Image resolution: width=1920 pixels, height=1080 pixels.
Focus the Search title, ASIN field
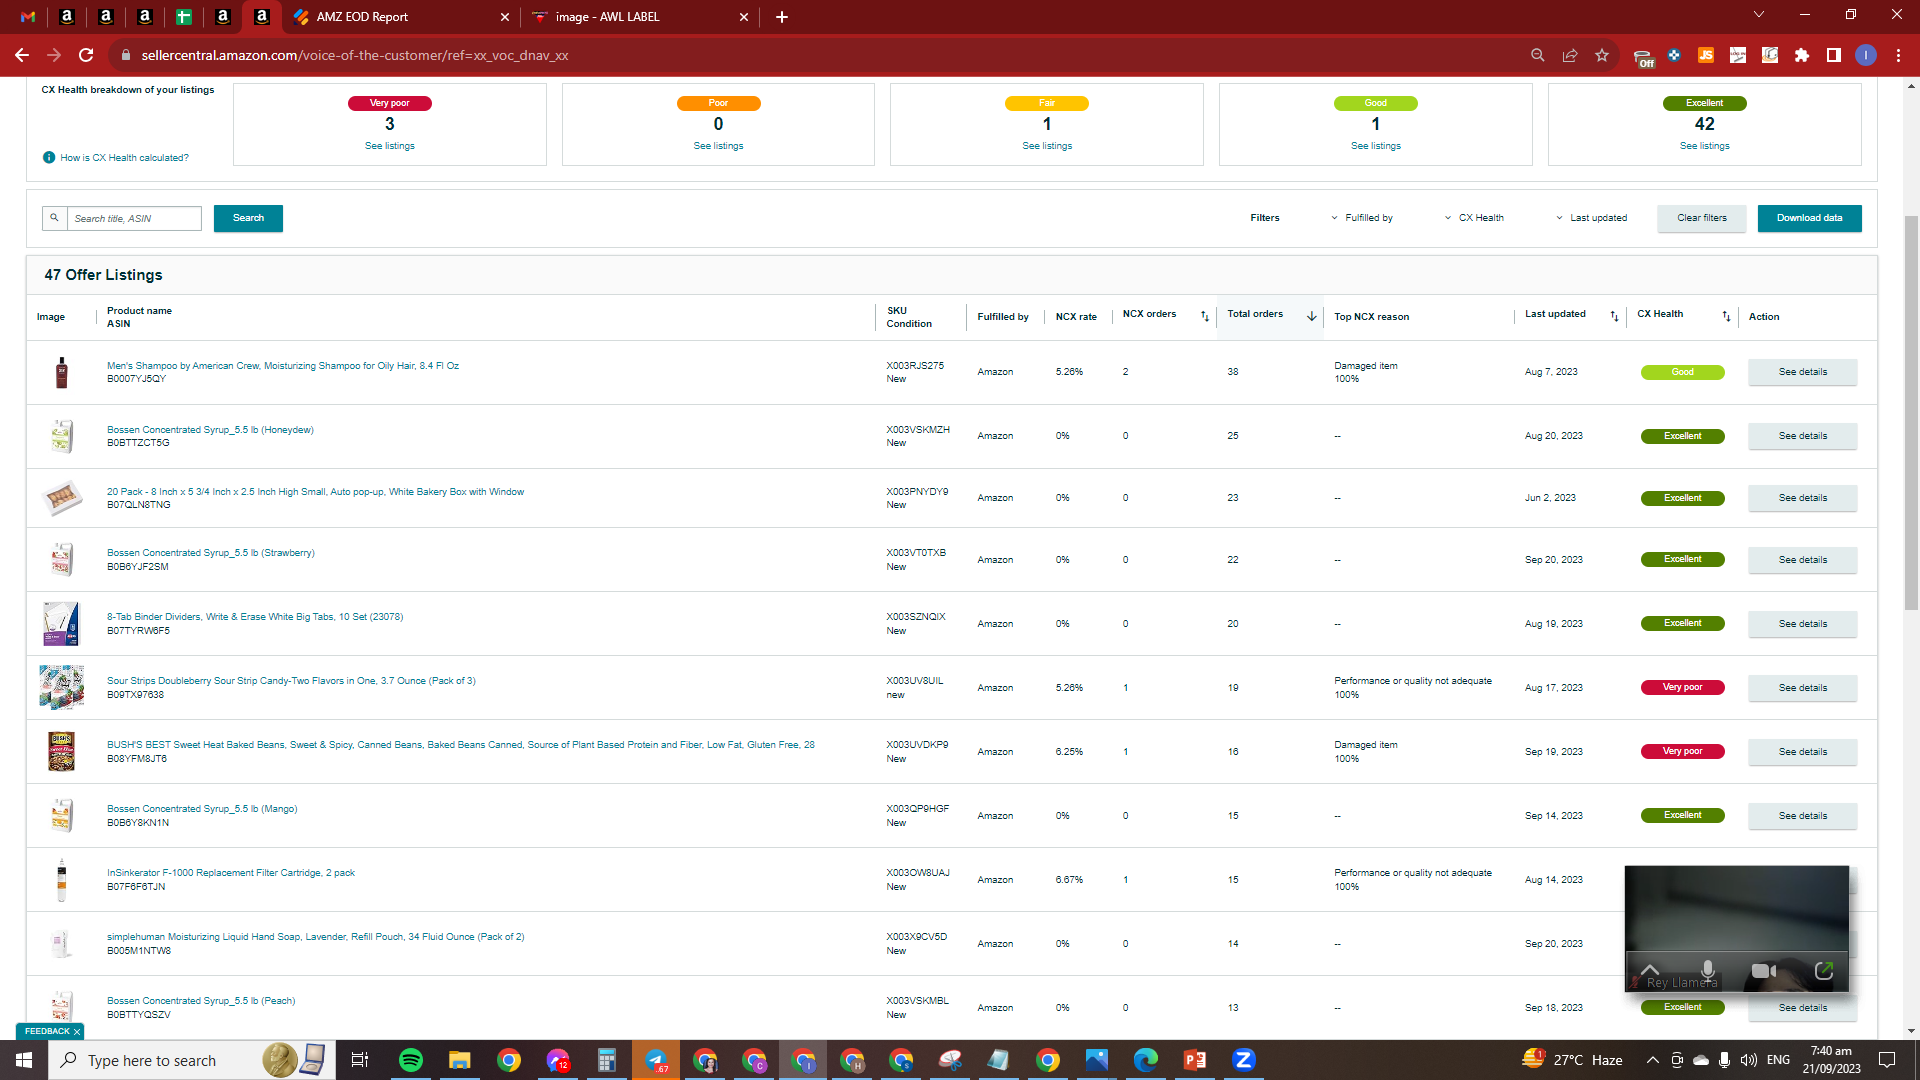[134, 218]
